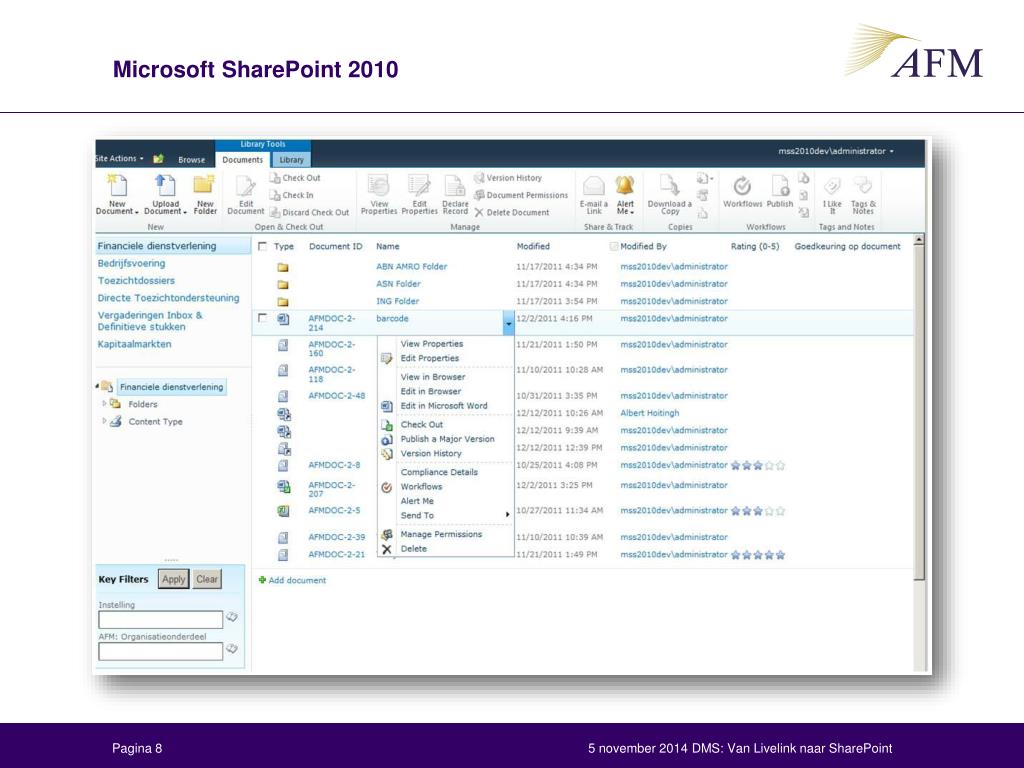Click the New Document ribbon icon
Screen dimensions: 1024x768
[118, 186]
